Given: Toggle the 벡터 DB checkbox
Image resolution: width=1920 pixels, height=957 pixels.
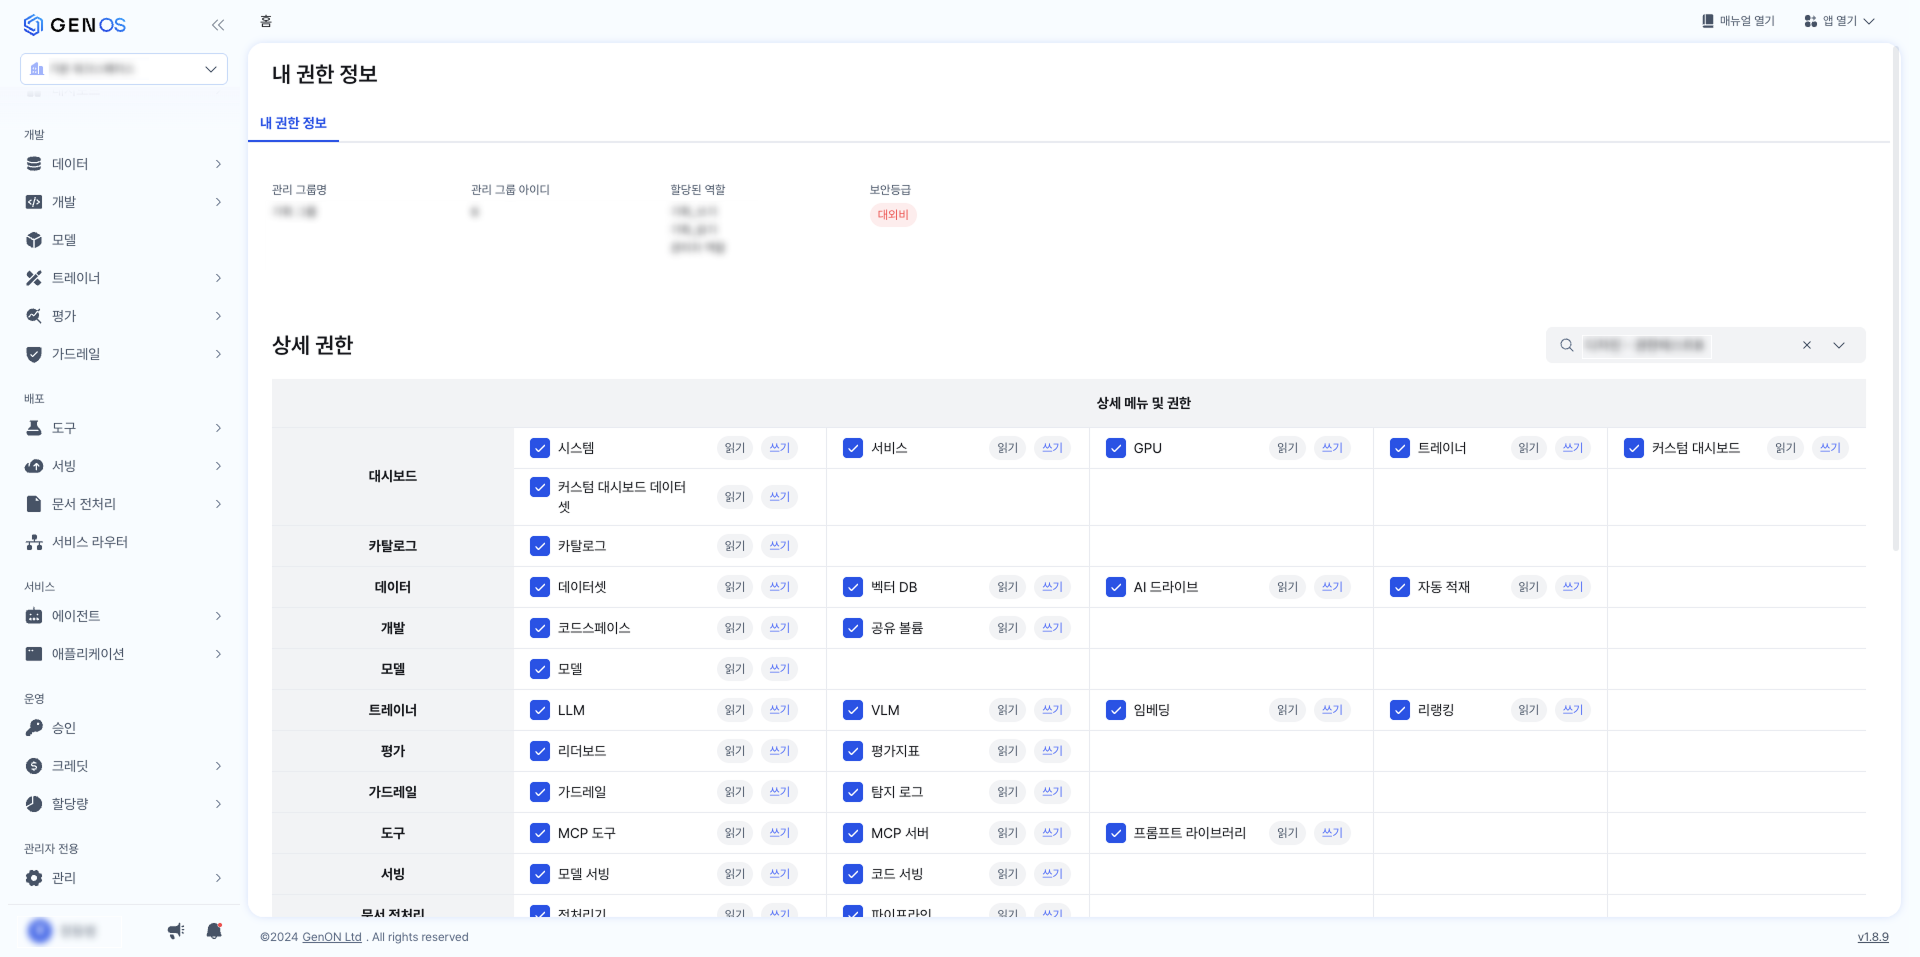Looking at the screenshot, I should (853, 587).
